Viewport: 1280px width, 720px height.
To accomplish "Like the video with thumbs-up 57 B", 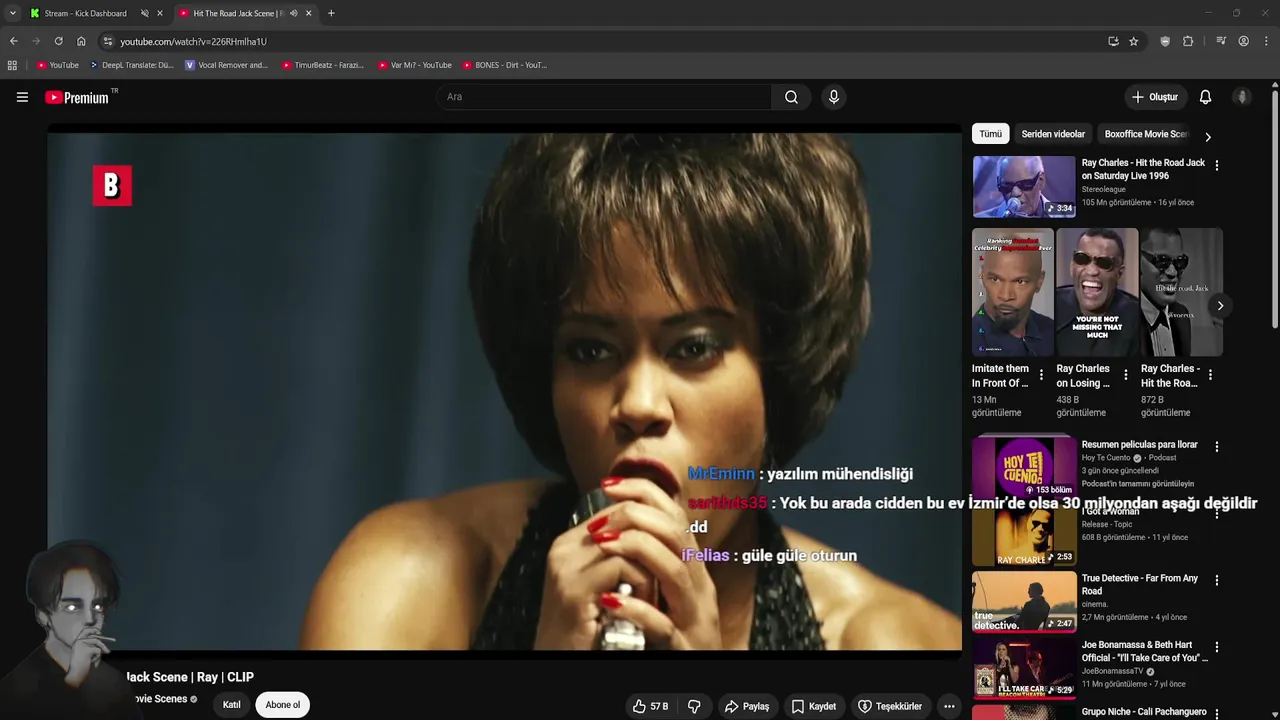I will 650,706.
